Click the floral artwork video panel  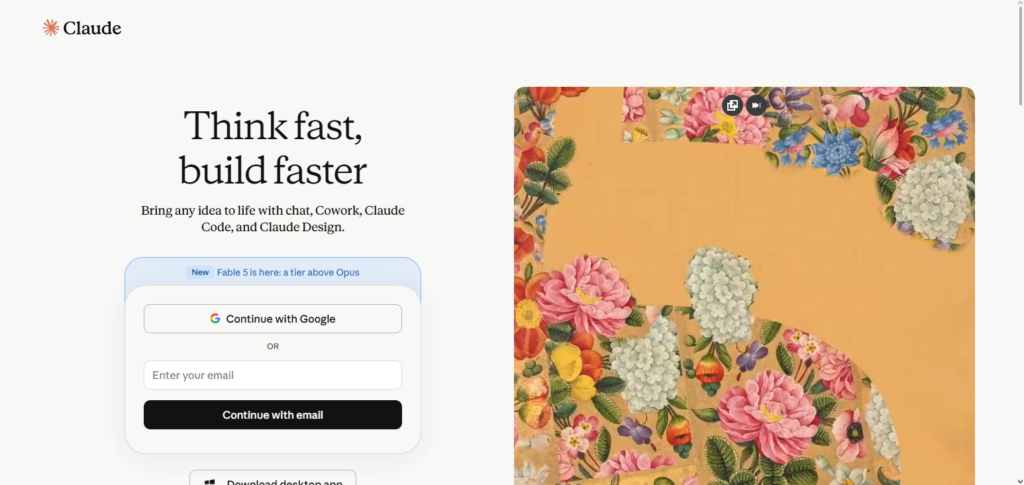[744, 286]
